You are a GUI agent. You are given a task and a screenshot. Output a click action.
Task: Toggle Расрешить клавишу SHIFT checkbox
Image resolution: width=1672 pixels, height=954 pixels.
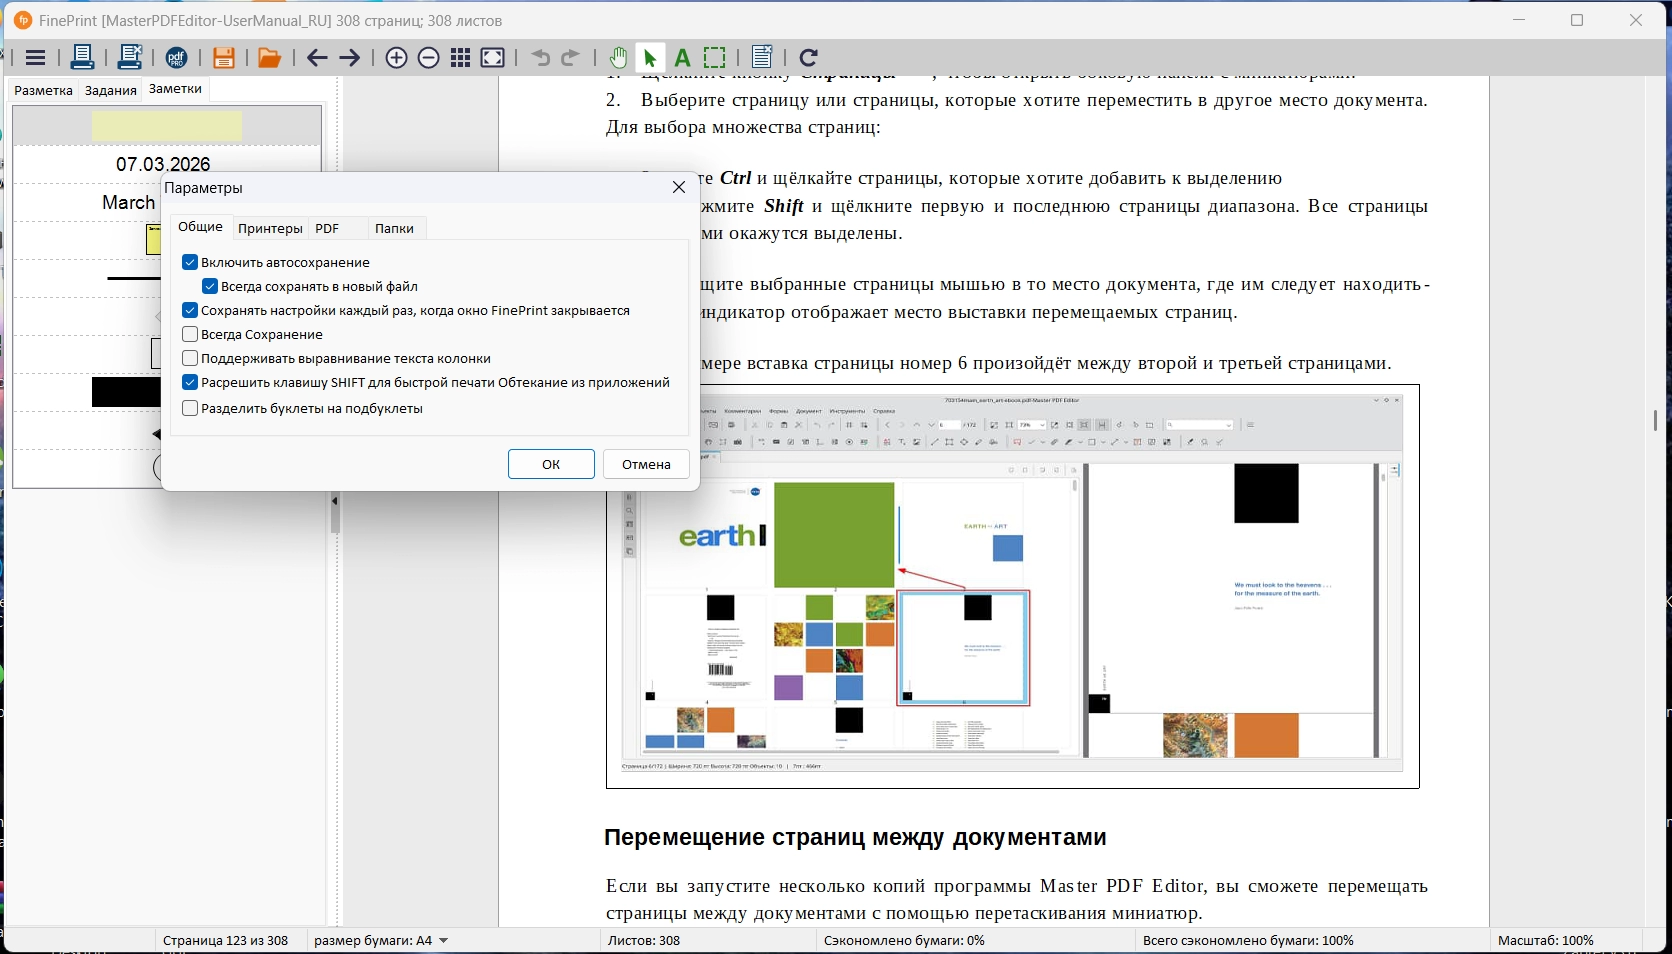190,382
